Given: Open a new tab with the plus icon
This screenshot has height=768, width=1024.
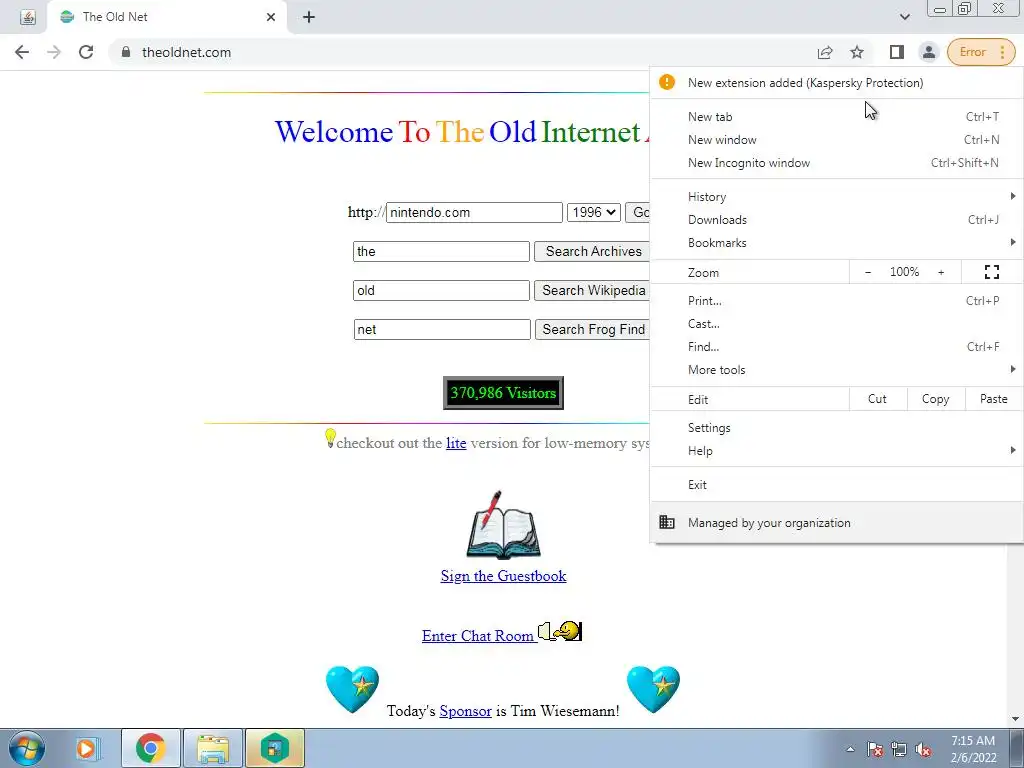Looking at the screenshot, I should (x=309, y=17).
